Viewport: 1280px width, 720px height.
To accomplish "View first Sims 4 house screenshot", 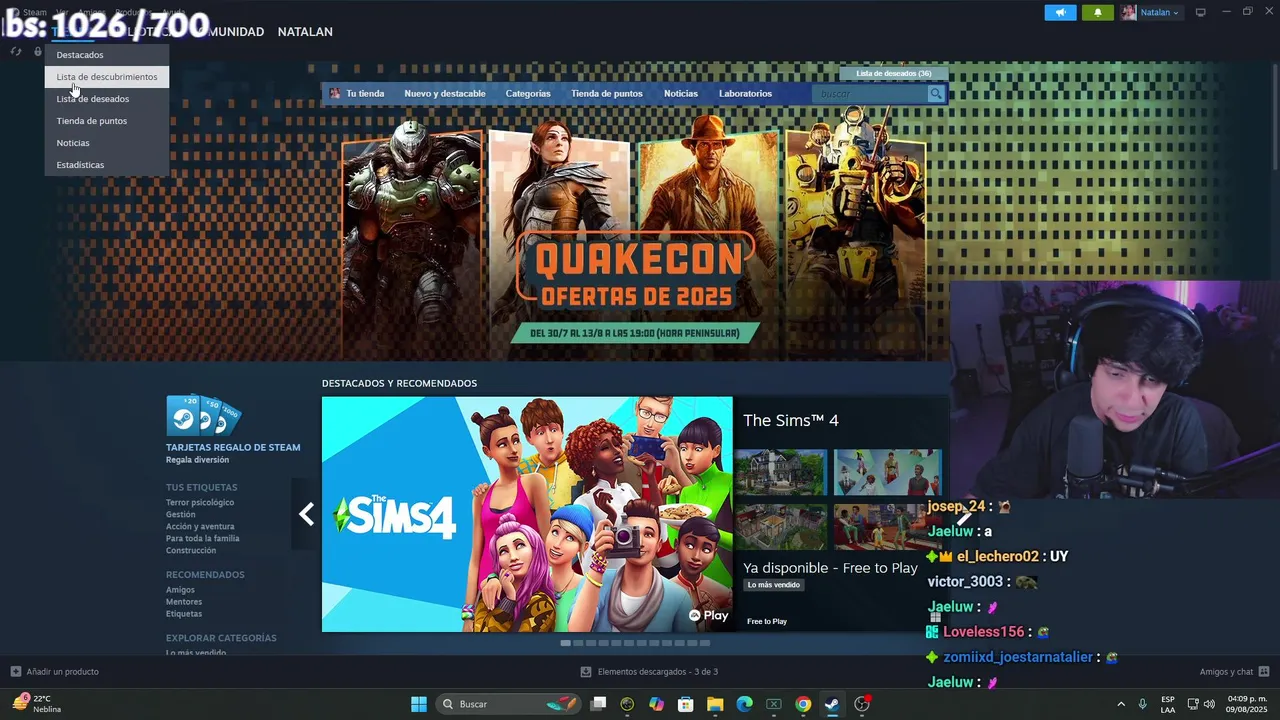I will tap(781, 472).
